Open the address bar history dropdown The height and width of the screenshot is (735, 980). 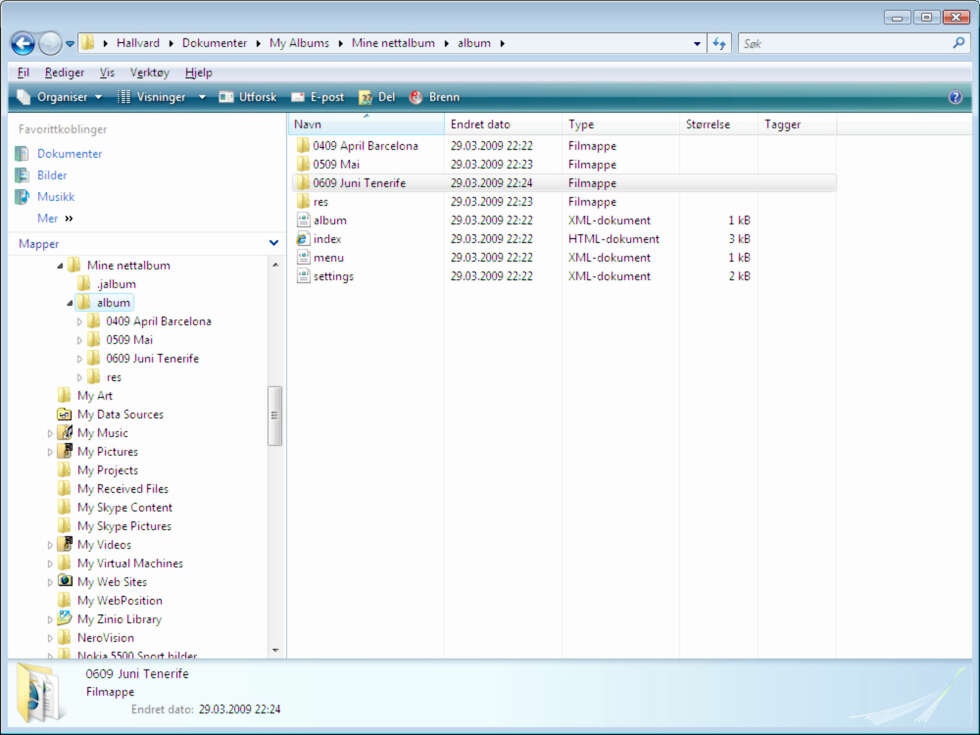(x=697, y=44)
